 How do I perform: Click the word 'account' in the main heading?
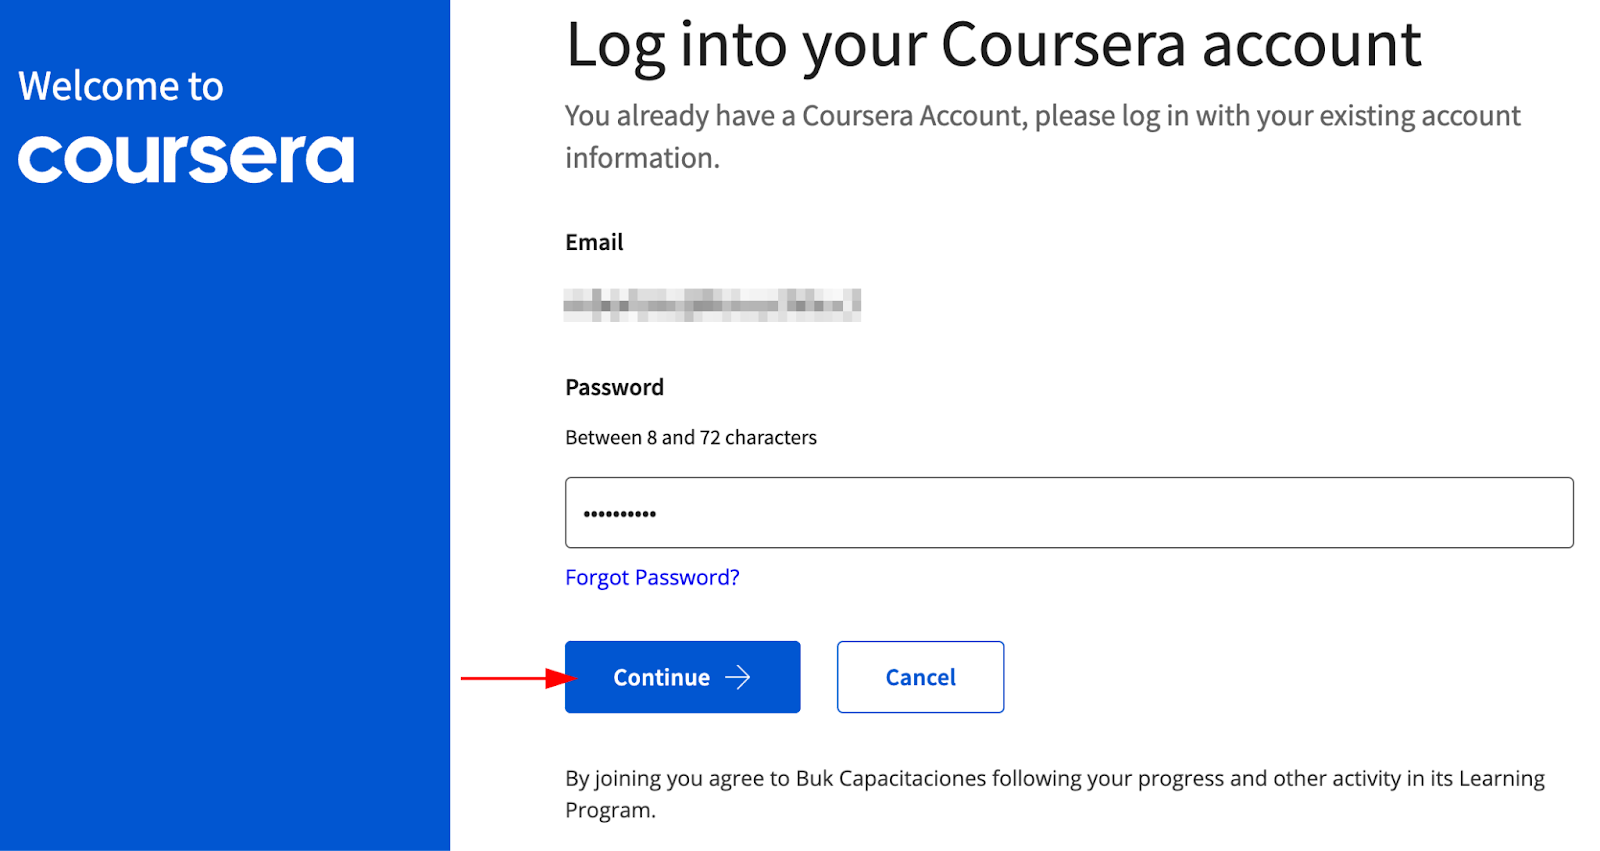1311,46
